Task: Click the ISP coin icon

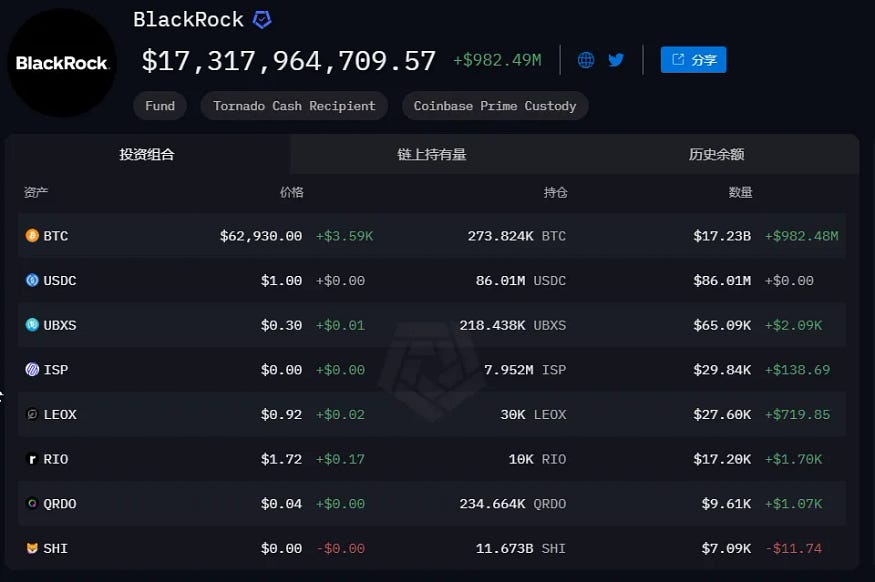Action: pyautogui.click(x=32, y=369)
